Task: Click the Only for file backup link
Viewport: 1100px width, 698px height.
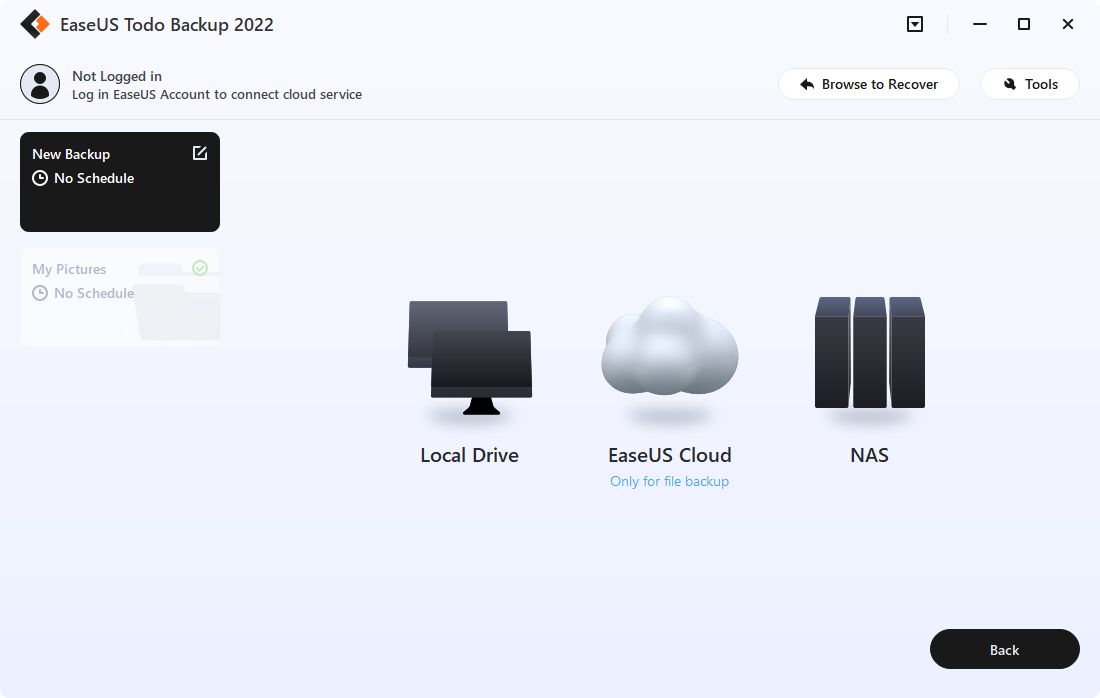Action: click(x=669, y=481)
